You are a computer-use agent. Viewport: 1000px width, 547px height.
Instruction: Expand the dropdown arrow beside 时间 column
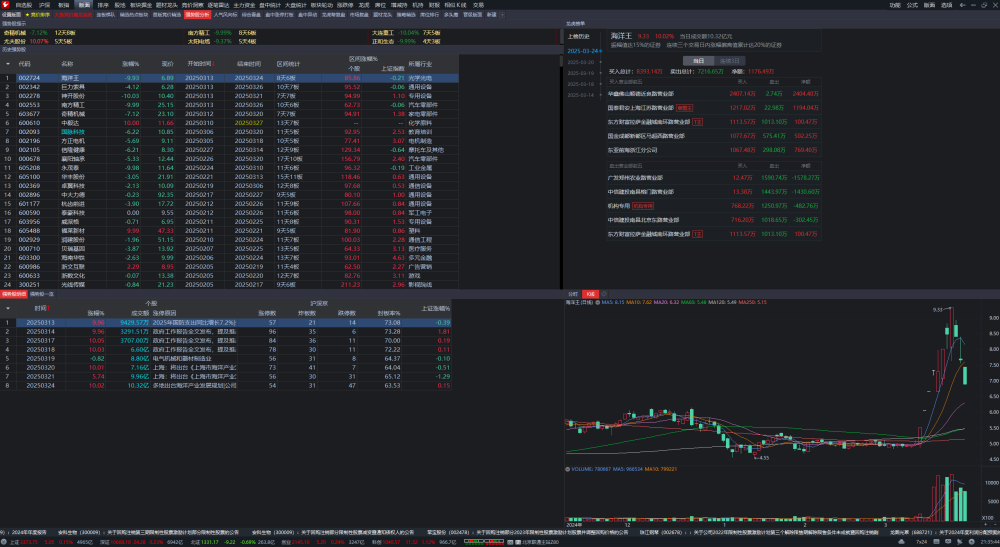tap(8, 309)
